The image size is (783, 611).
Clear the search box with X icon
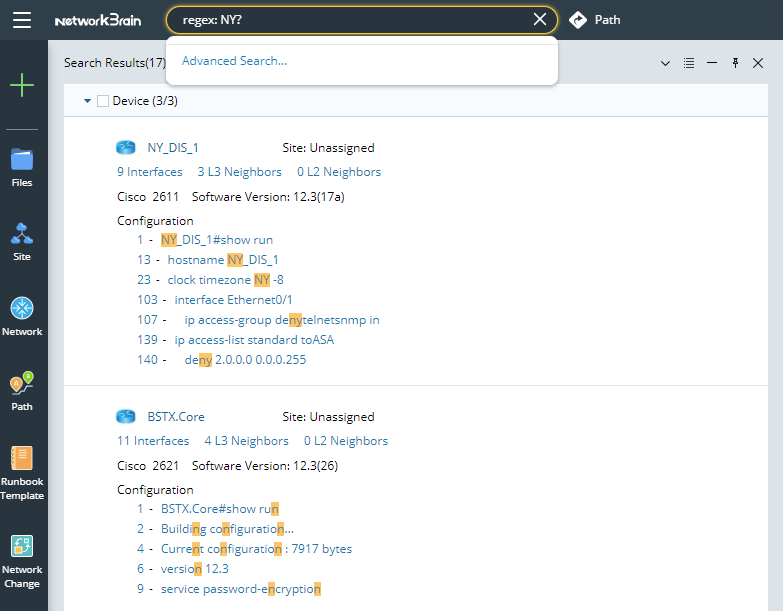click(540, 19)
